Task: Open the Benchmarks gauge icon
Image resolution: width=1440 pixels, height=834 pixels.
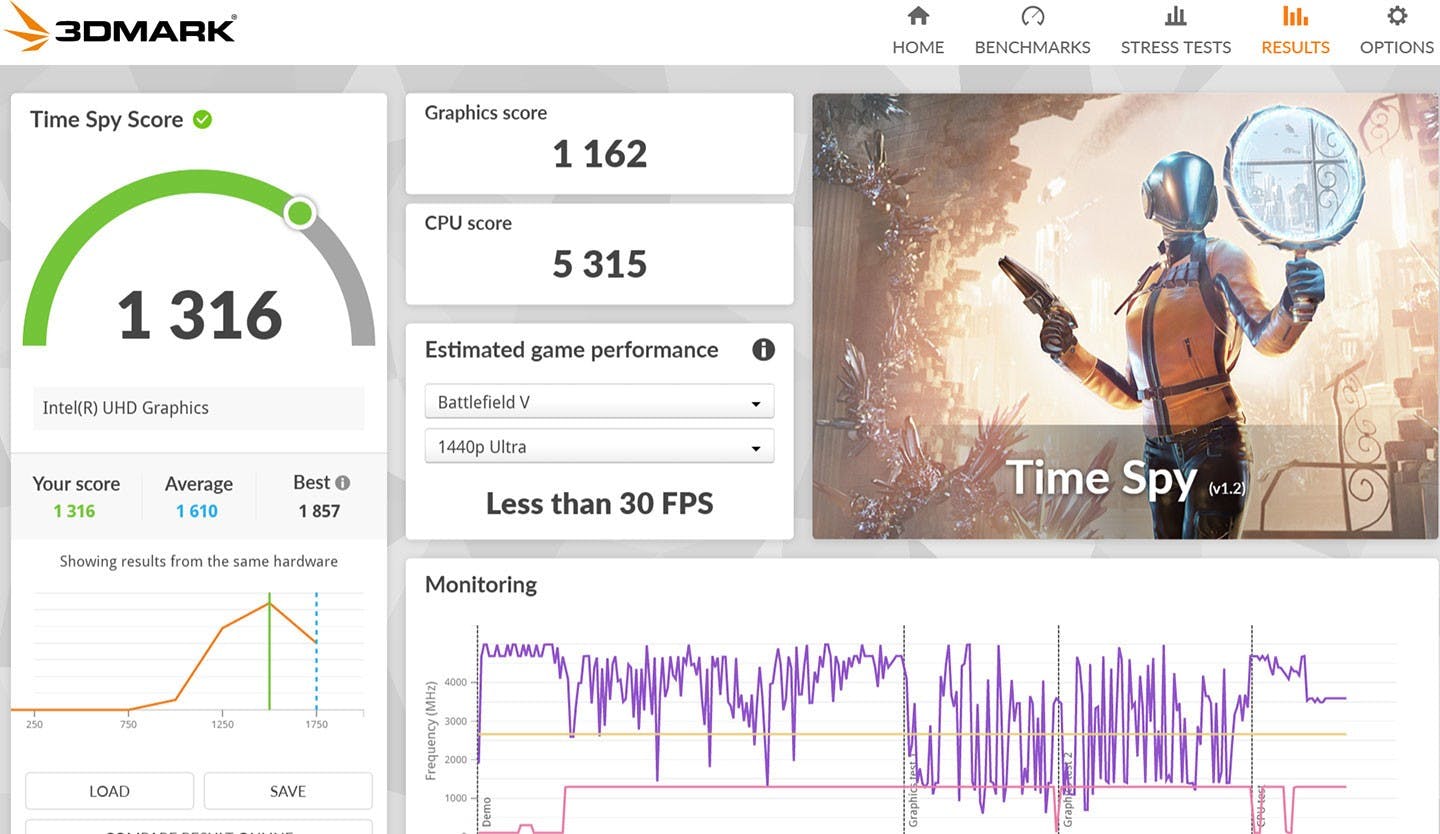Action: click(x=1032, y=16)
